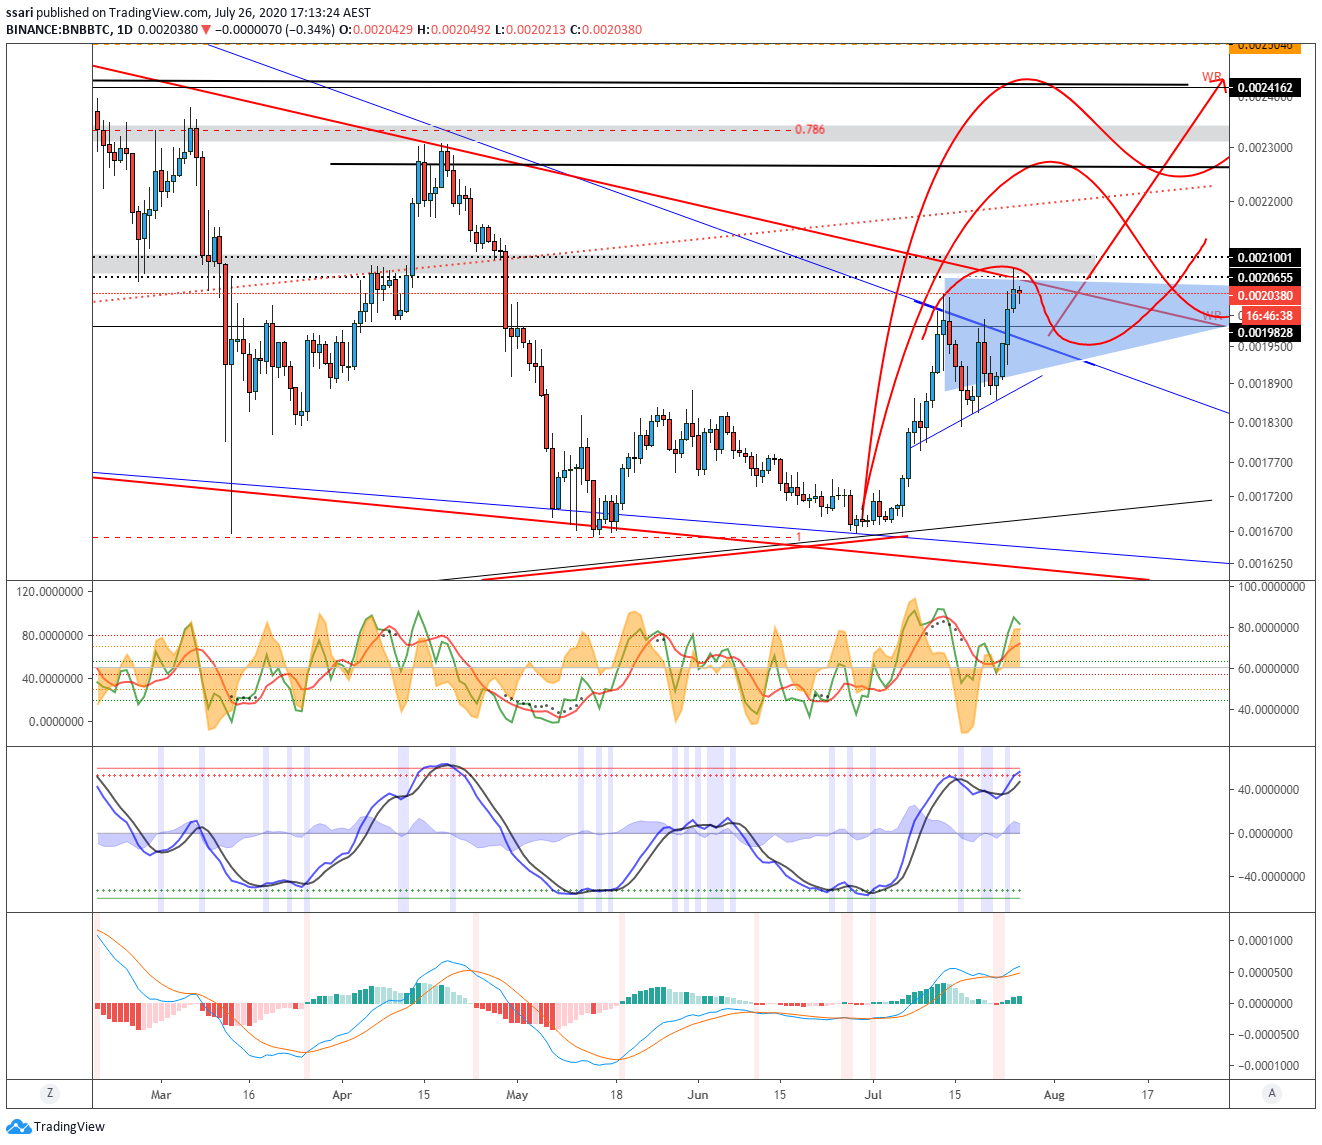Click the 100.0000000 right oscillator scale value

tap(1271, 588)
